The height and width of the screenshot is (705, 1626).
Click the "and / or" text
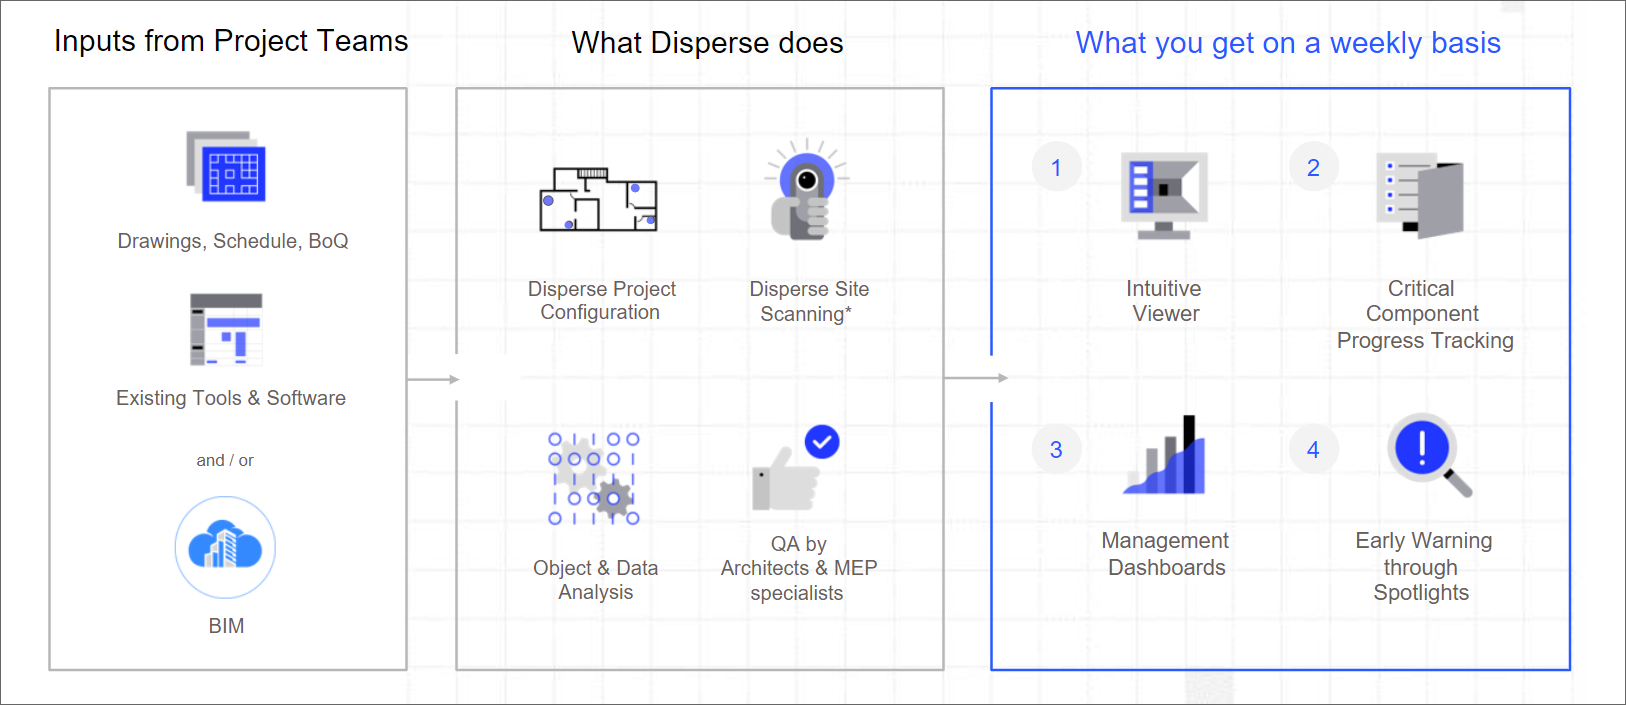tap(225, 460)
